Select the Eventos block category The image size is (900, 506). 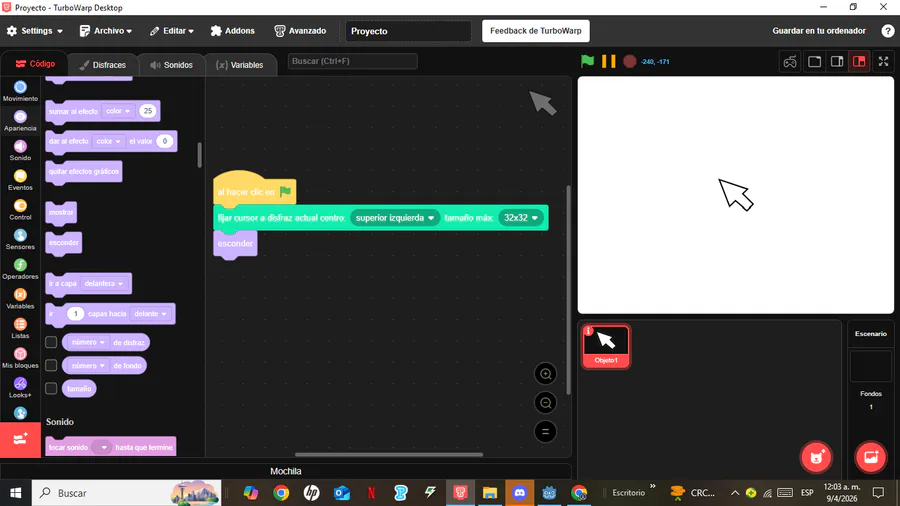click(x=20, y=180)
